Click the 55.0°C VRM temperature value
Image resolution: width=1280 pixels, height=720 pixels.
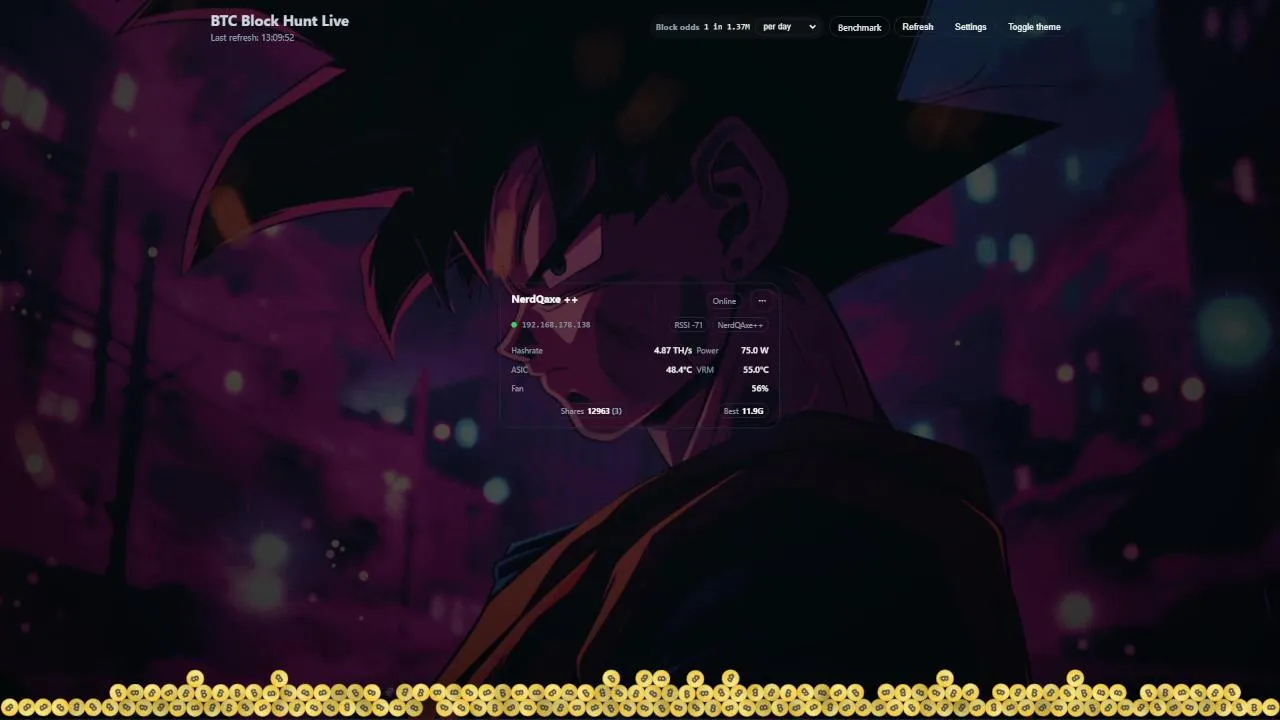[x=756, y=370]
